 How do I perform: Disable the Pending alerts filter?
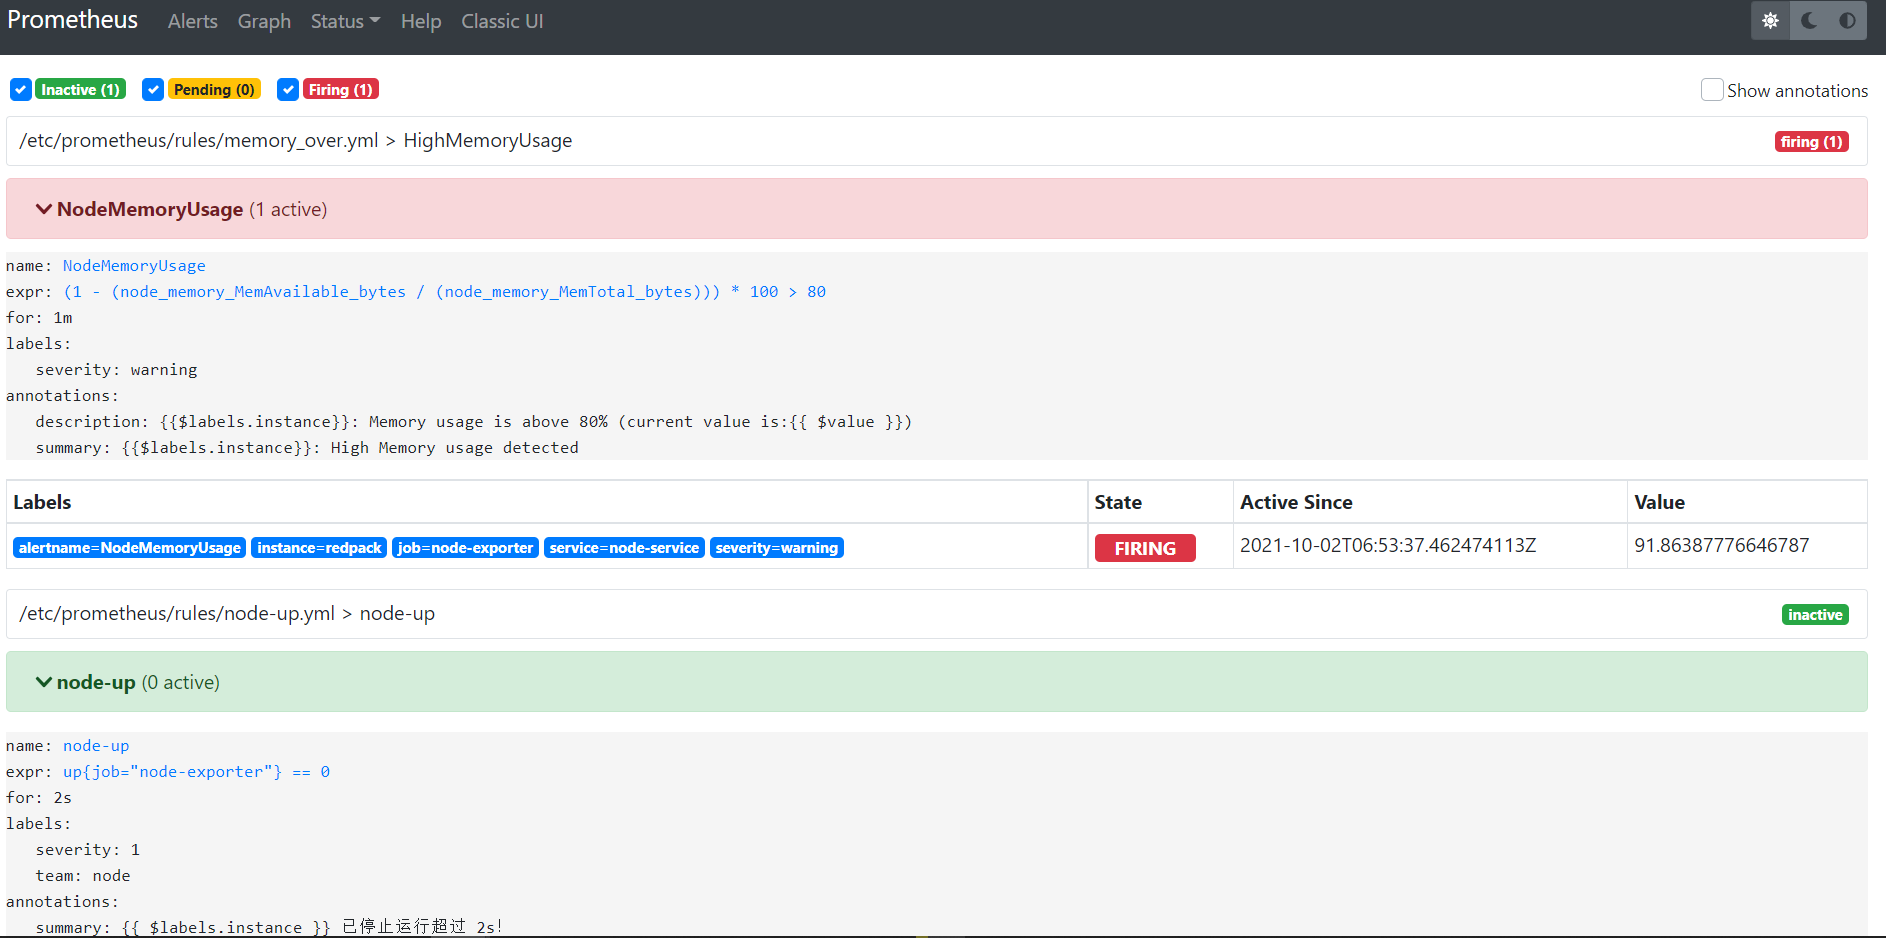coord(153,89)
